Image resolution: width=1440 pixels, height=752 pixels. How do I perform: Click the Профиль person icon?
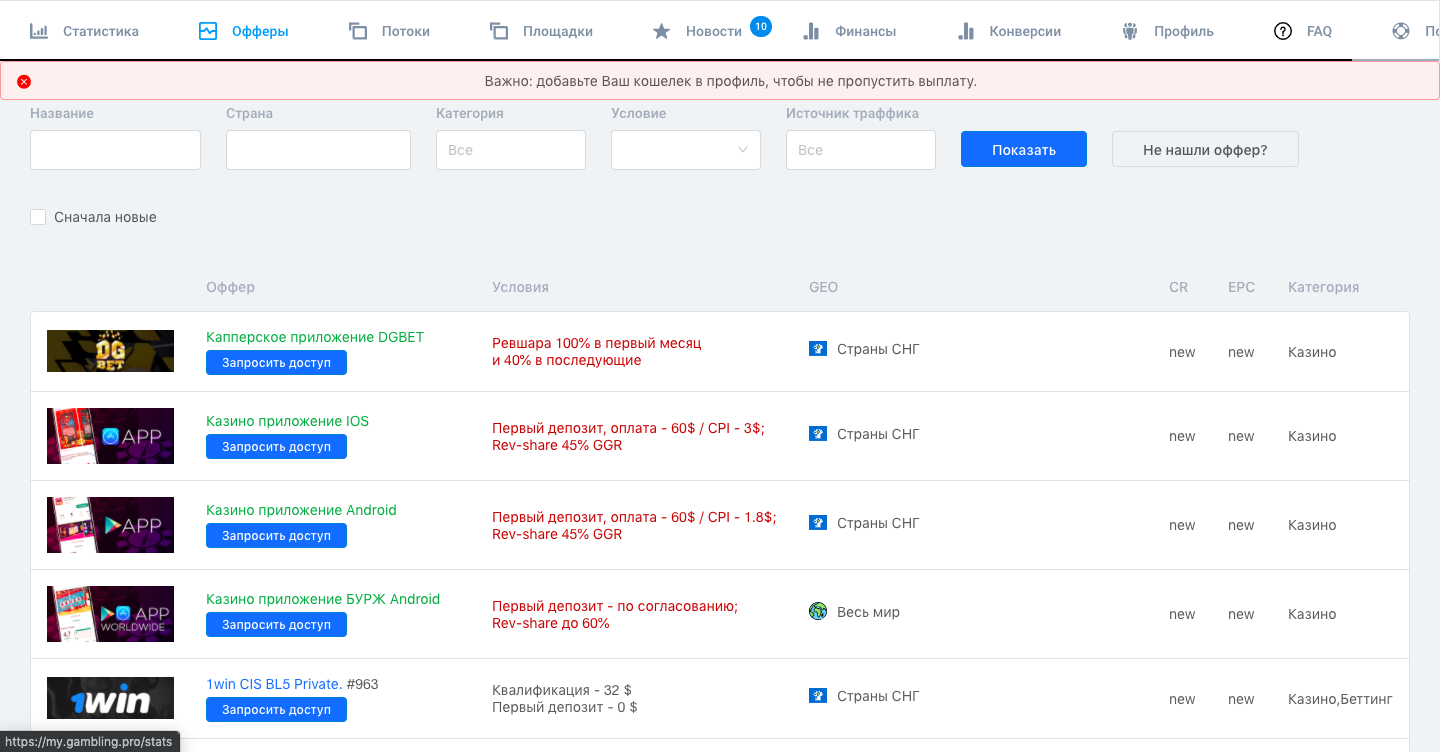coord(1130,31)
